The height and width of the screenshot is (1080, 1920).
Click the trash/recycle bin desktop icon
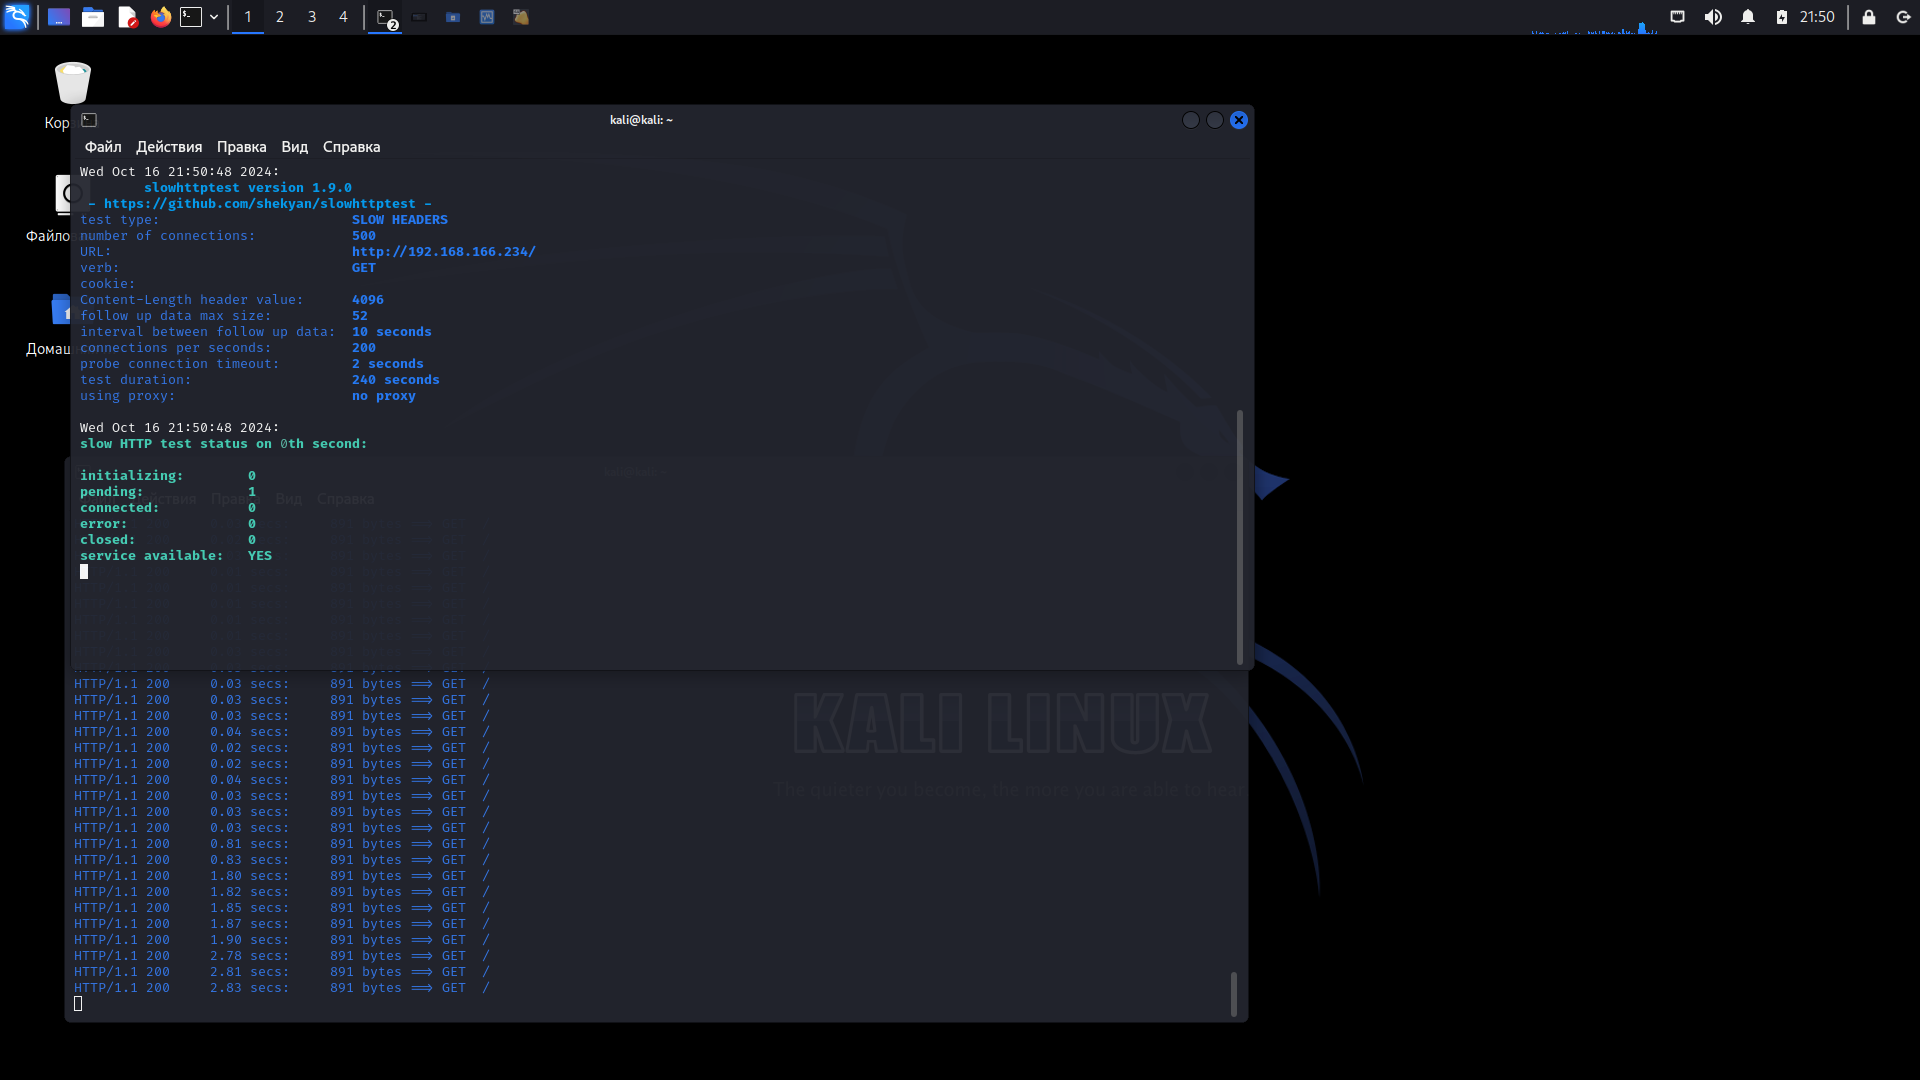(x=73, y=82)
